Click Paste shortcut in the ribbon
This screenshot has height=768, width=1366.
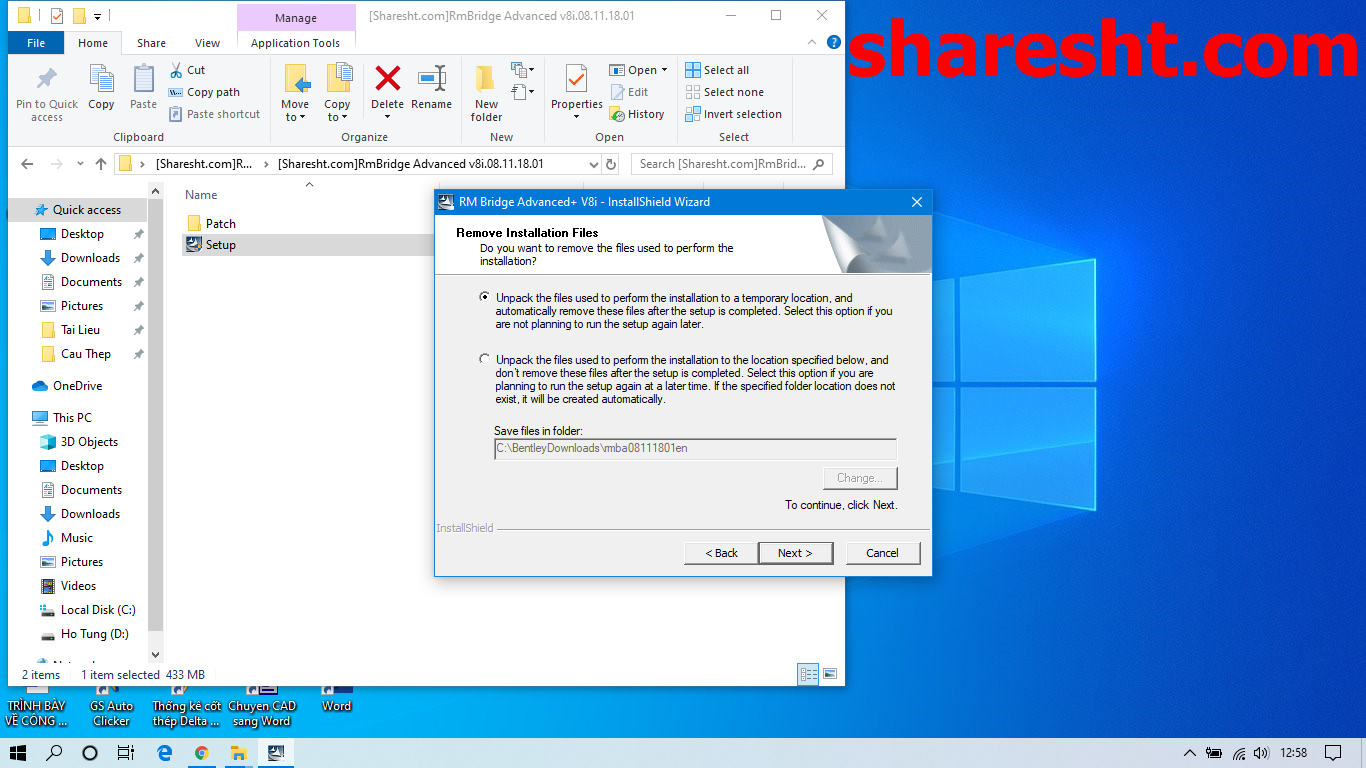(x=214, y=114)
